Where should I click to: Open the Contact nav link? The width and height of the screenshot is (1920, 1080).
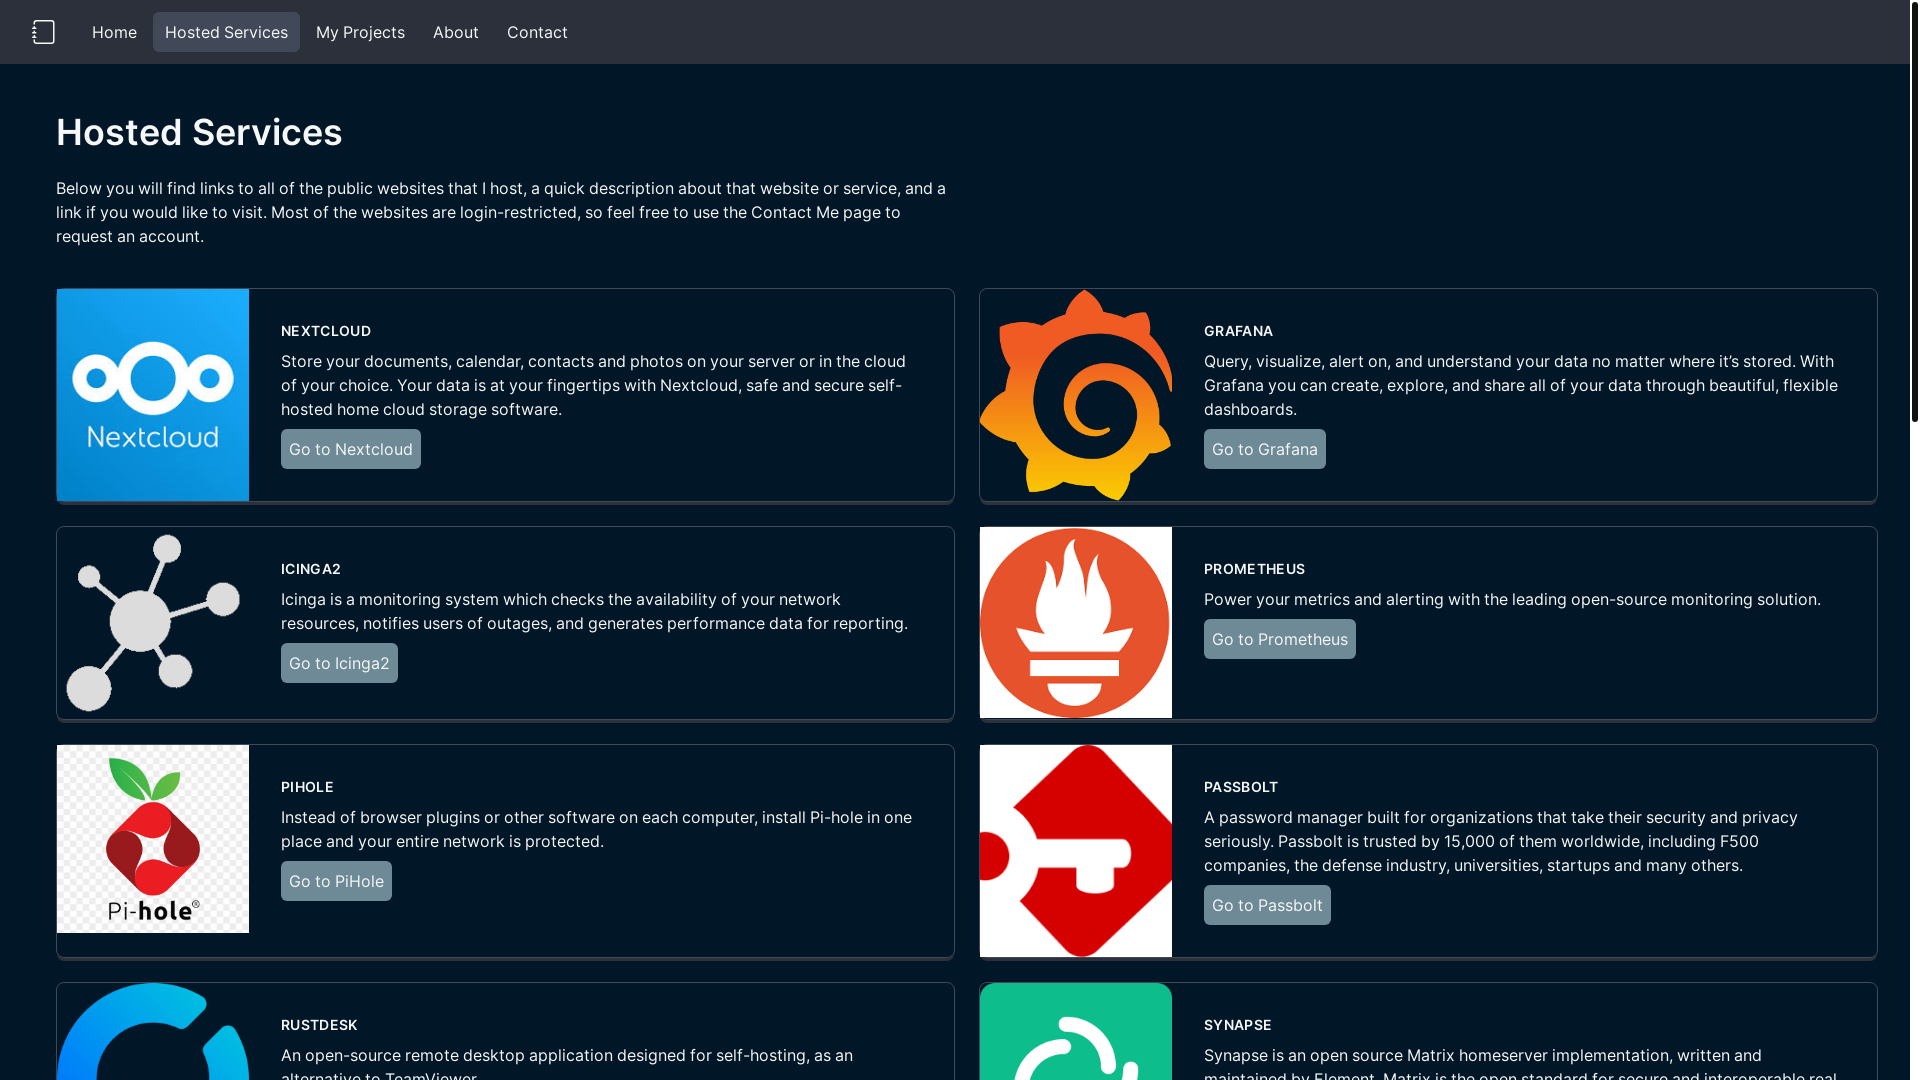coord(537,32)
